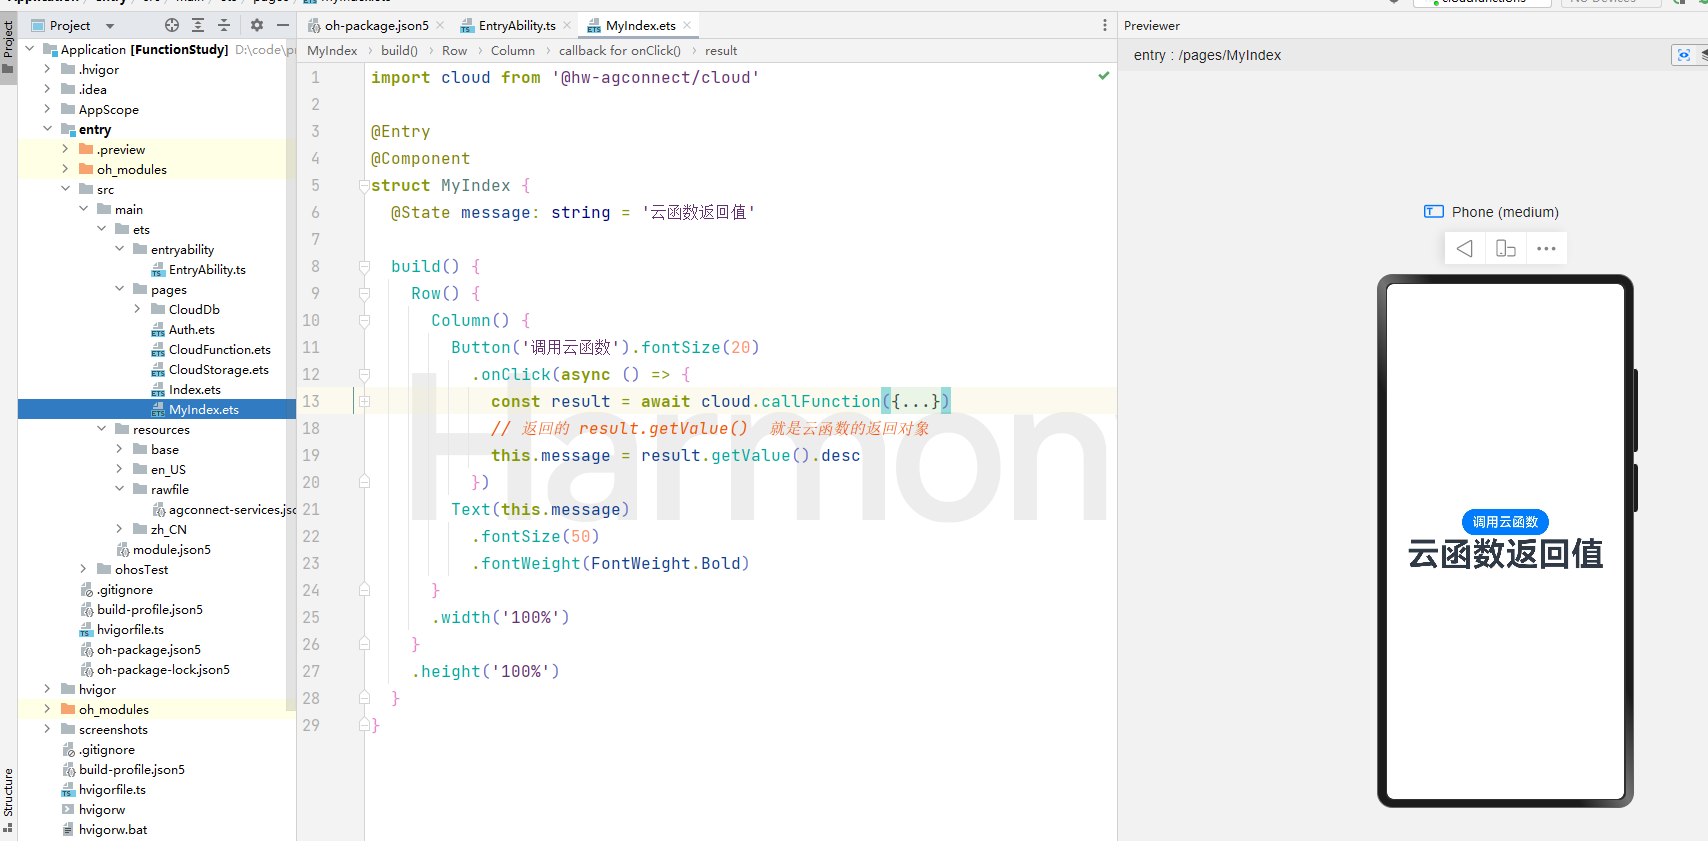This screenshot has width=1708, height=841.
Task: Click the import cloud statement on line 1
Action: click(565, 77)
